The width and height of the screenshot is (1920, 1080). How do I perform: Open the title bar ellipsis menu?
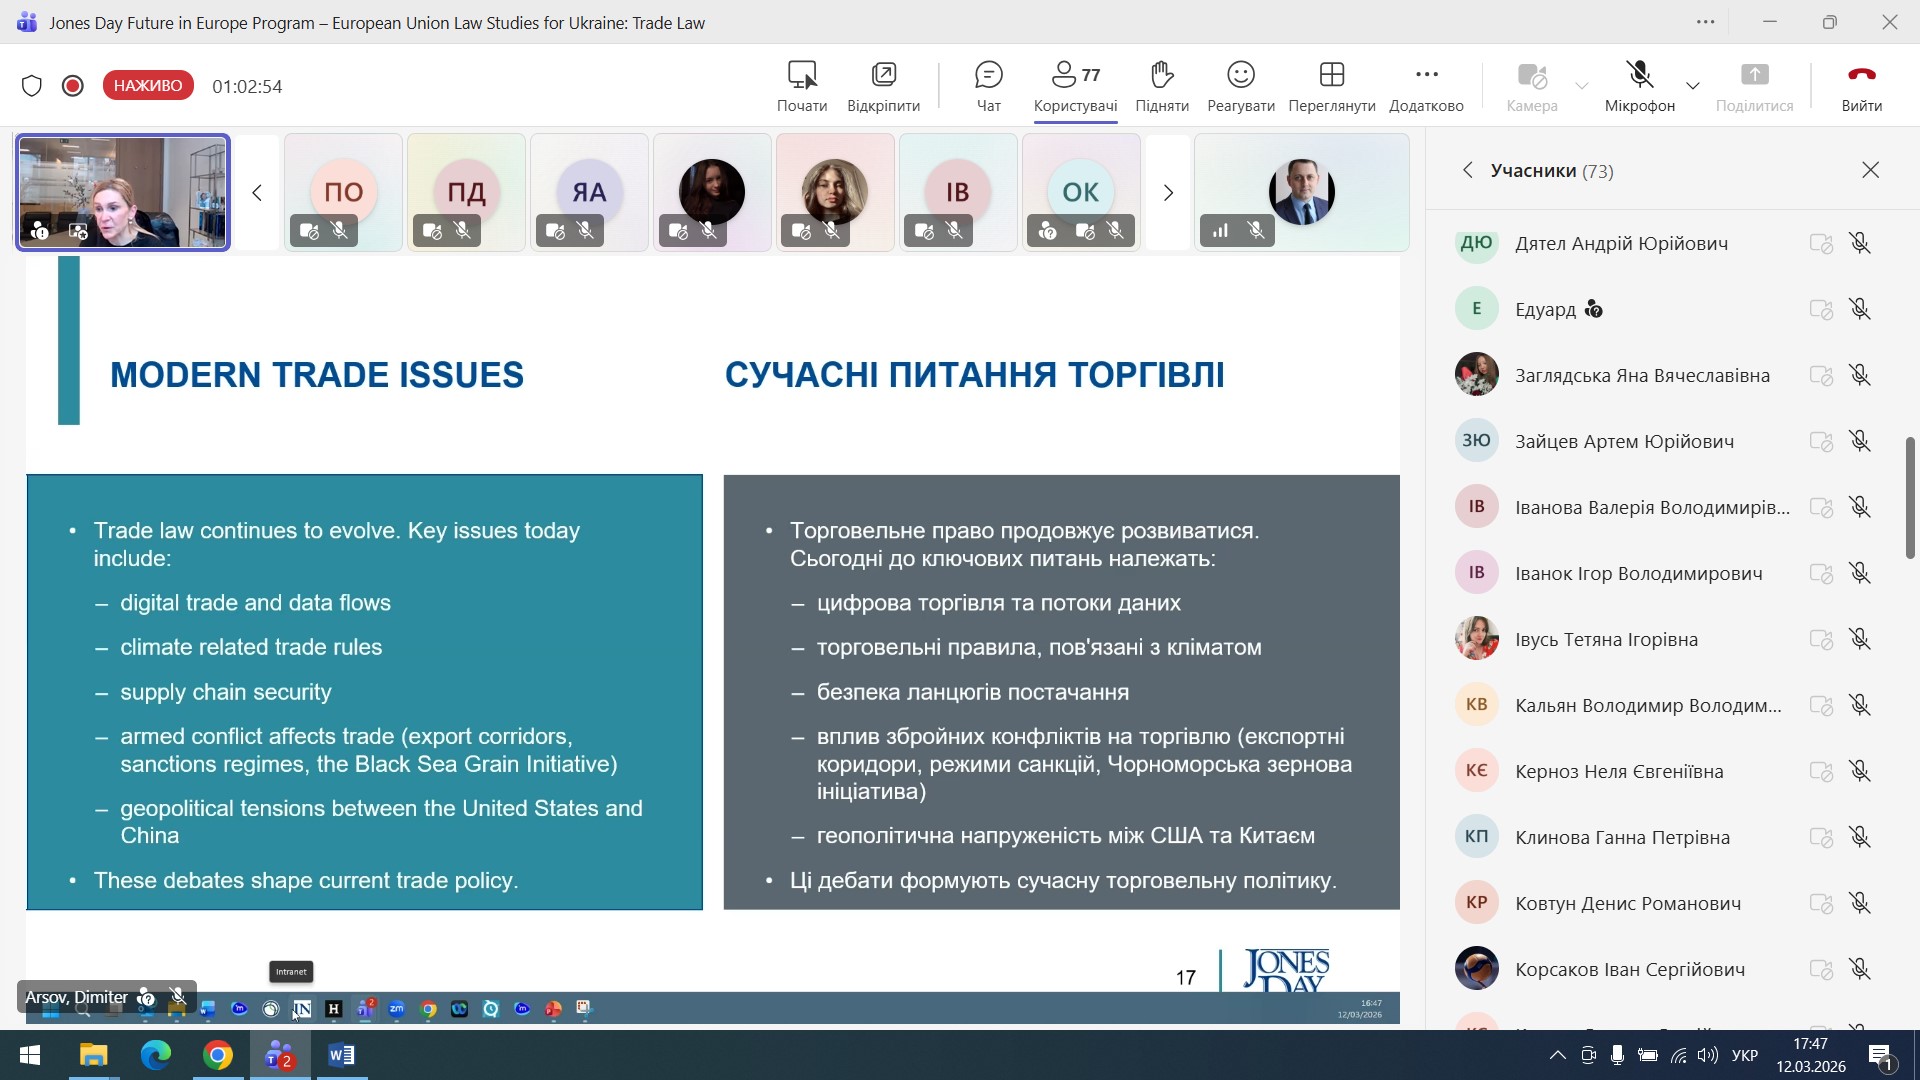pyautogui.click(x=1705, y=22)
